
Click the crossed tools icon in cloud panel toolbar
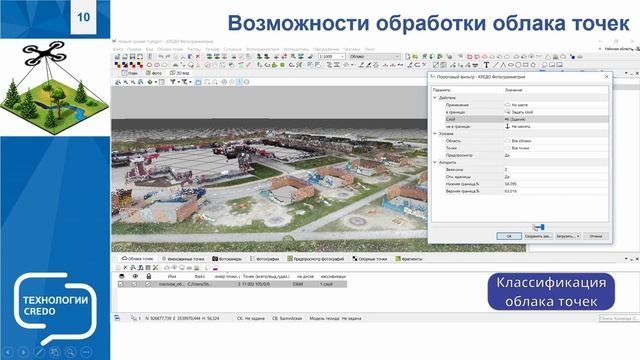[155, 268]
